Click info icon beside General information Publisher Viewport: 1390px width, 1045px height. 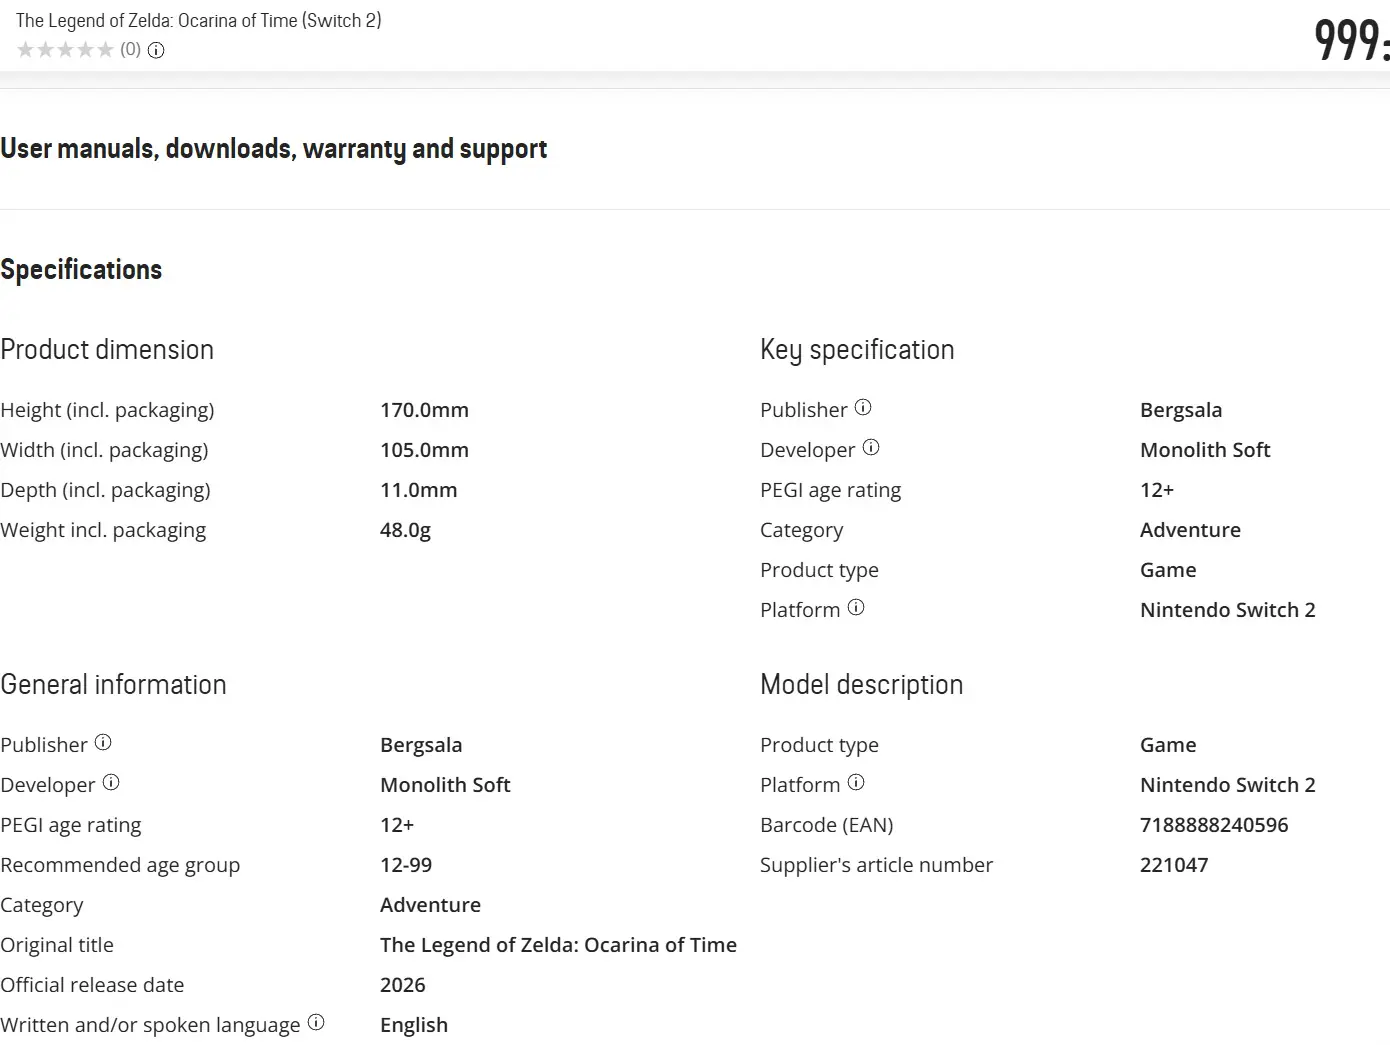tap(103, 743)
